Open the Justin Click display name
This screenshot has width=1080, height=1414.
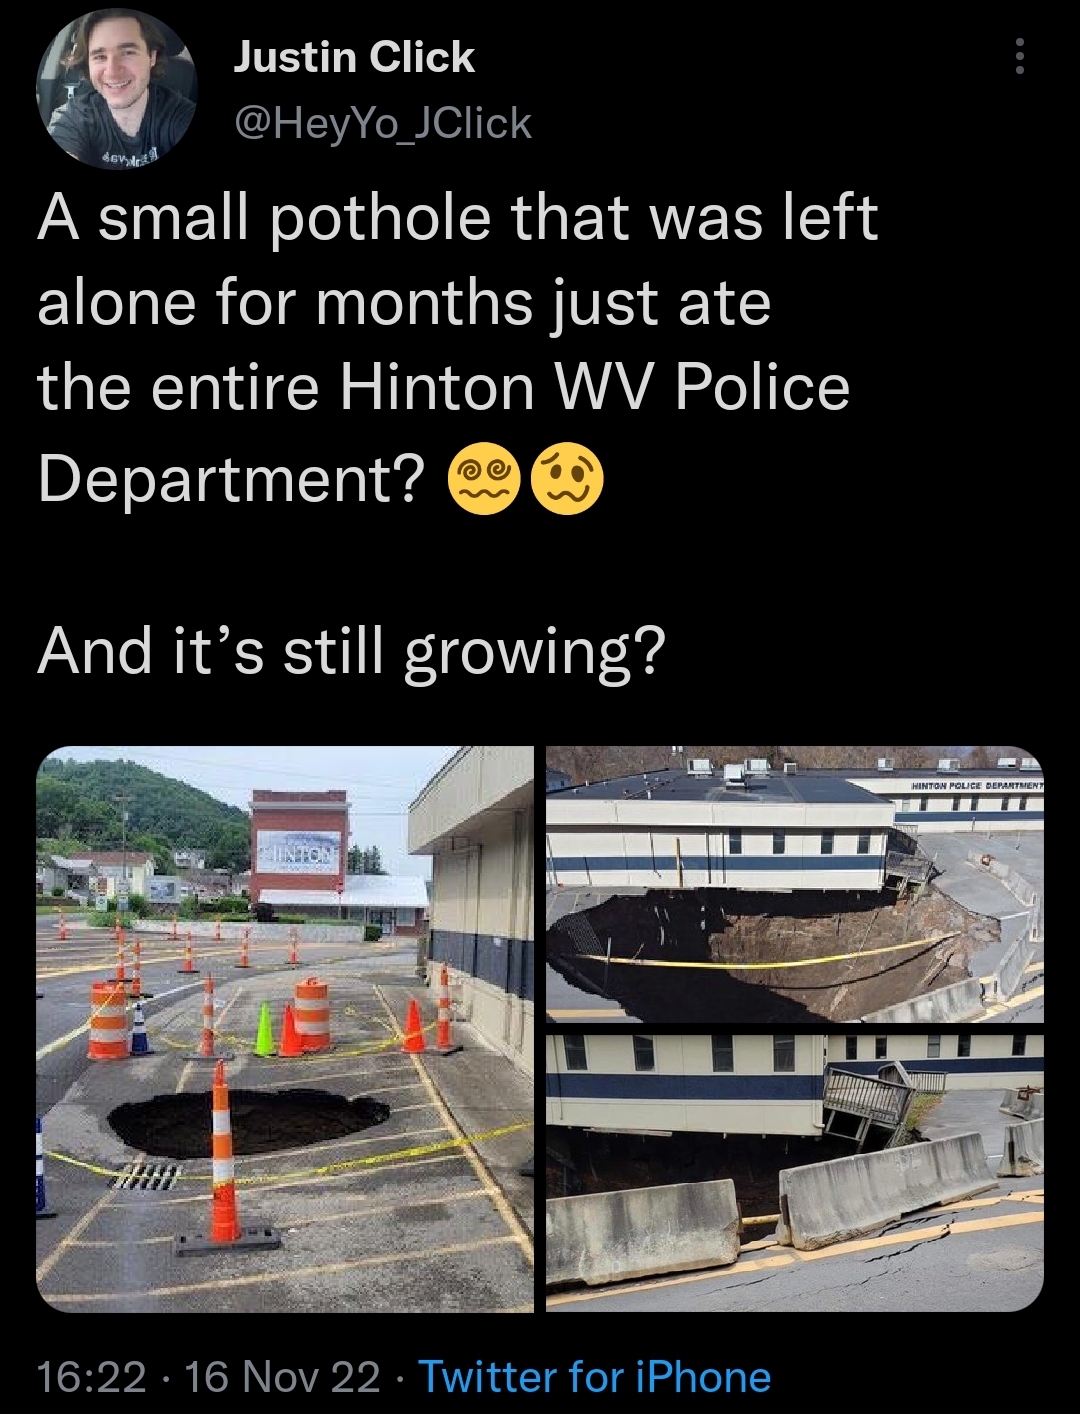pyautogui.click(x=354, y=57)
